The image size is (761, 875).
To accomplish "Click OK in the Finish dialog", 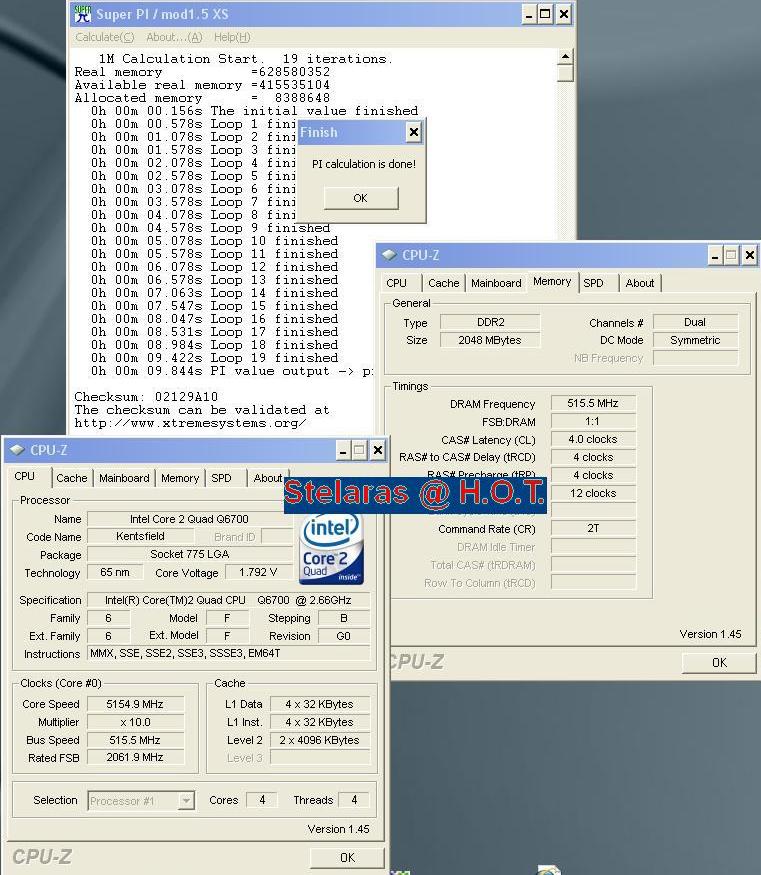I will 361,198.
